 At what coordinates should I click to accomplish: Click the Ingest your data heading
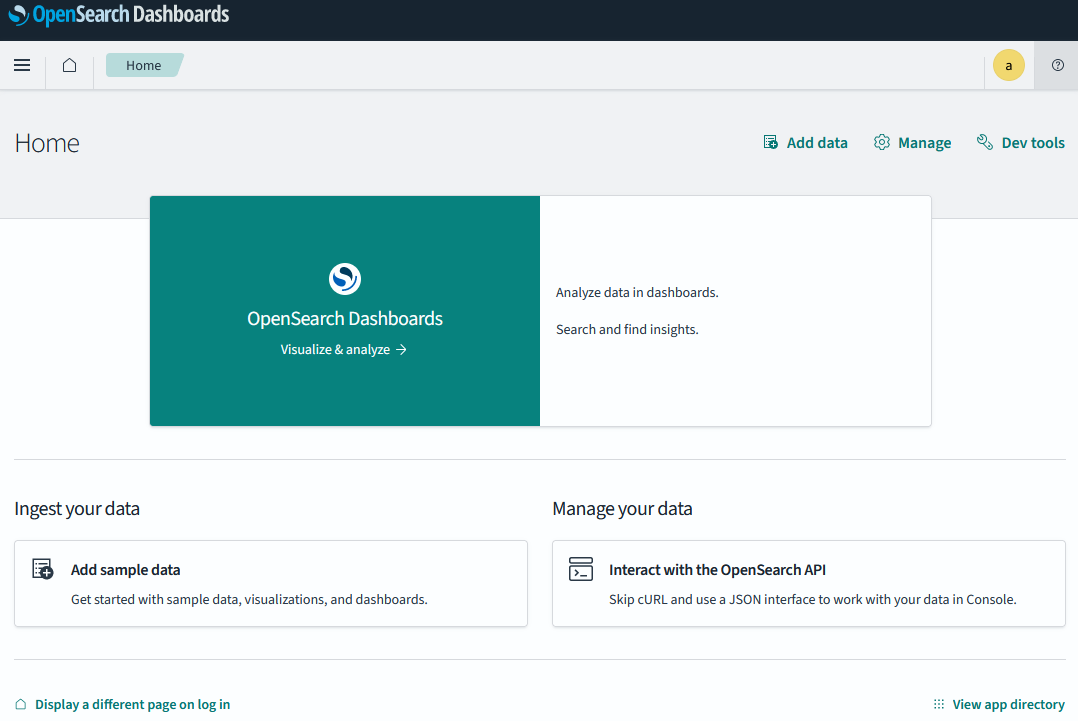click(77, 509)
